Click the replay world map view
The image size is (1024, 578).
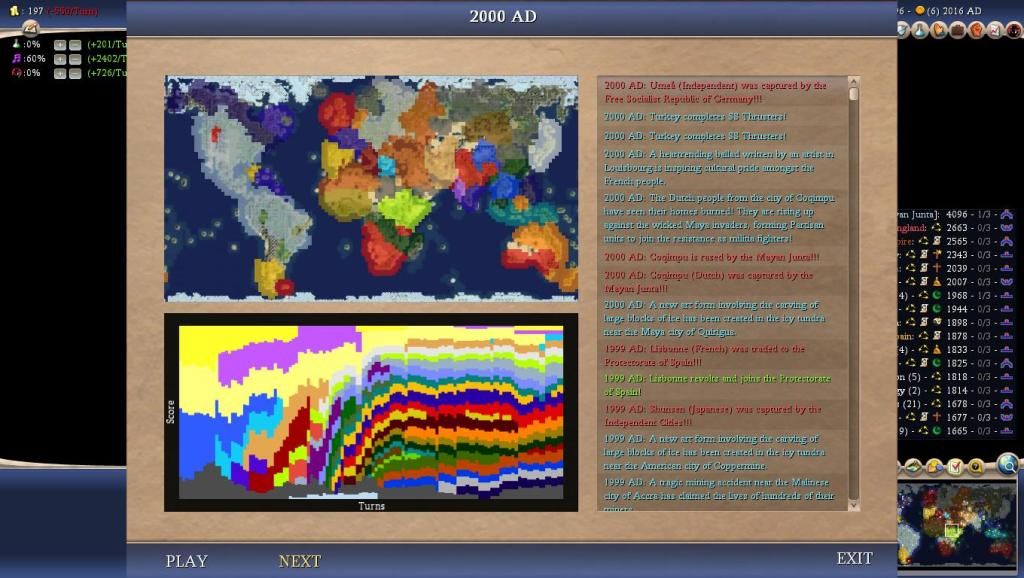point(371,188)
